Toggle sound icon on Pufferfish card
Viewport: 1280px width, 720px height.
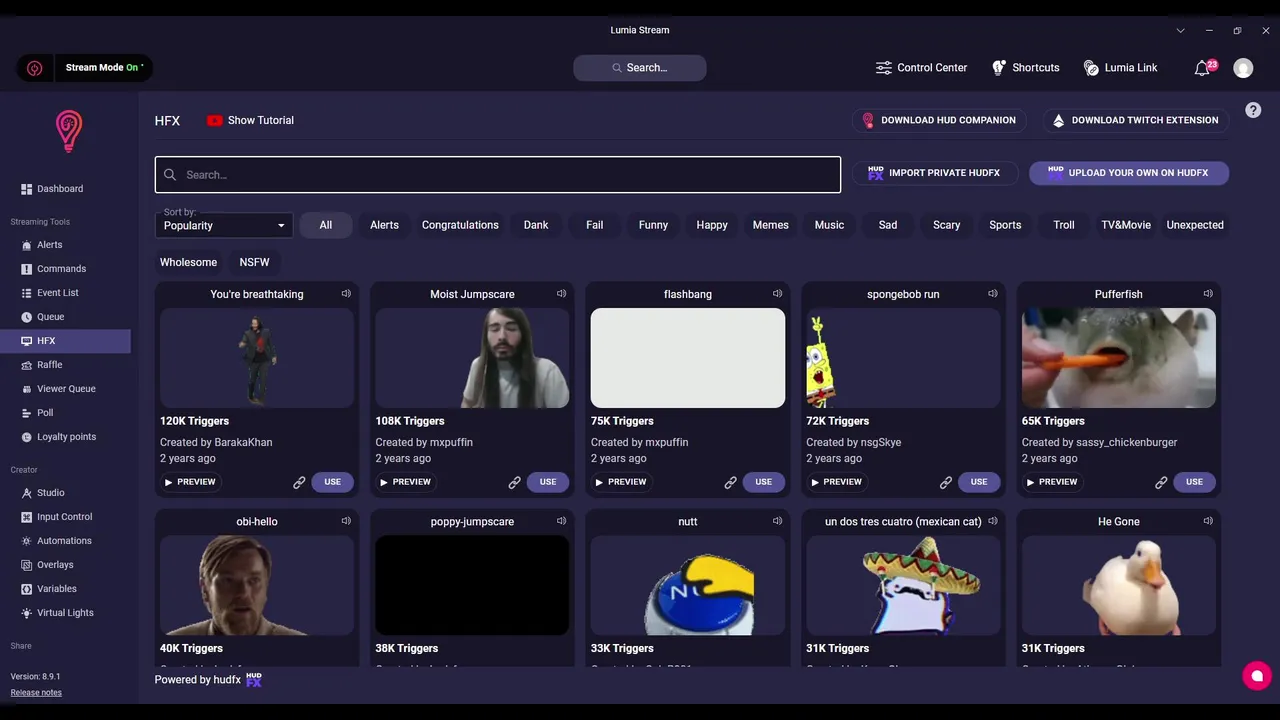1208,294
